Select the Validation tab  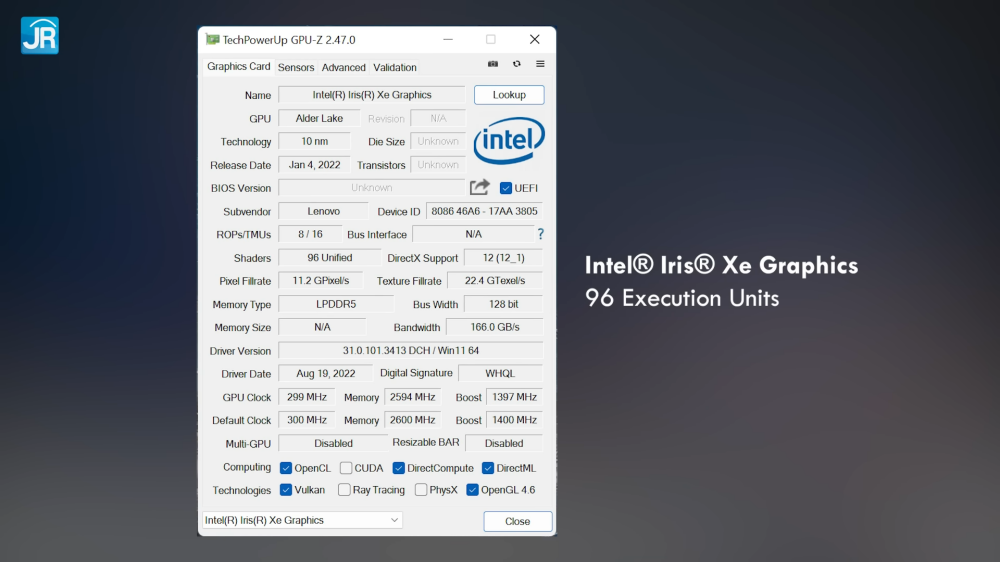pyautogui.click(x=395, y=67)
